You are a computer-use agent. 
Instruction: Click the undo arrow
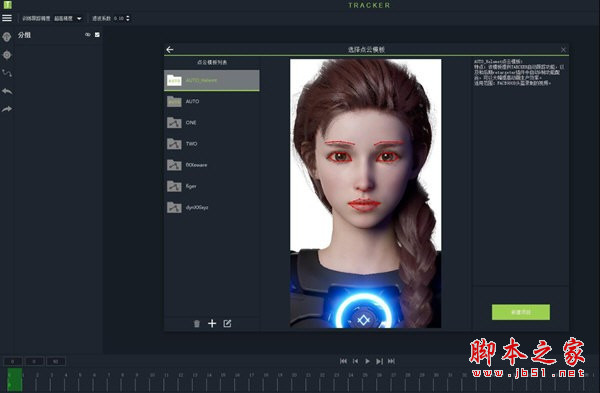pos(7,91)
